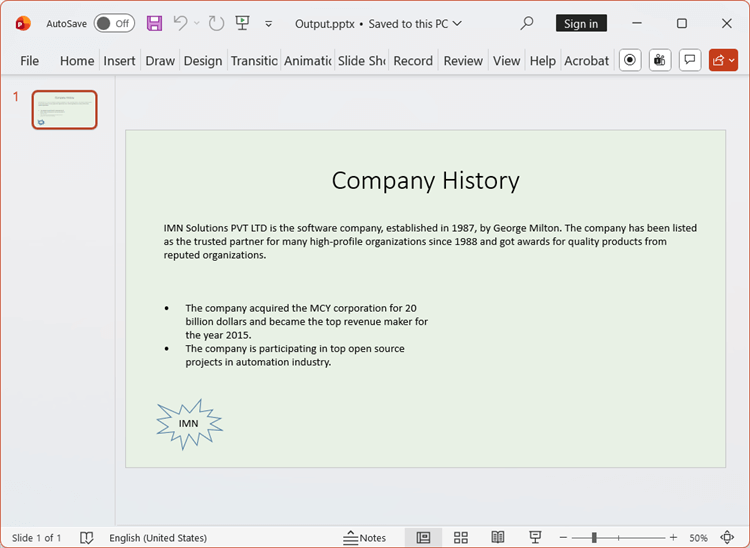750x548 pixels.
Task: Switch to Slide Sorter view
Action: click(x=461, y=537)
